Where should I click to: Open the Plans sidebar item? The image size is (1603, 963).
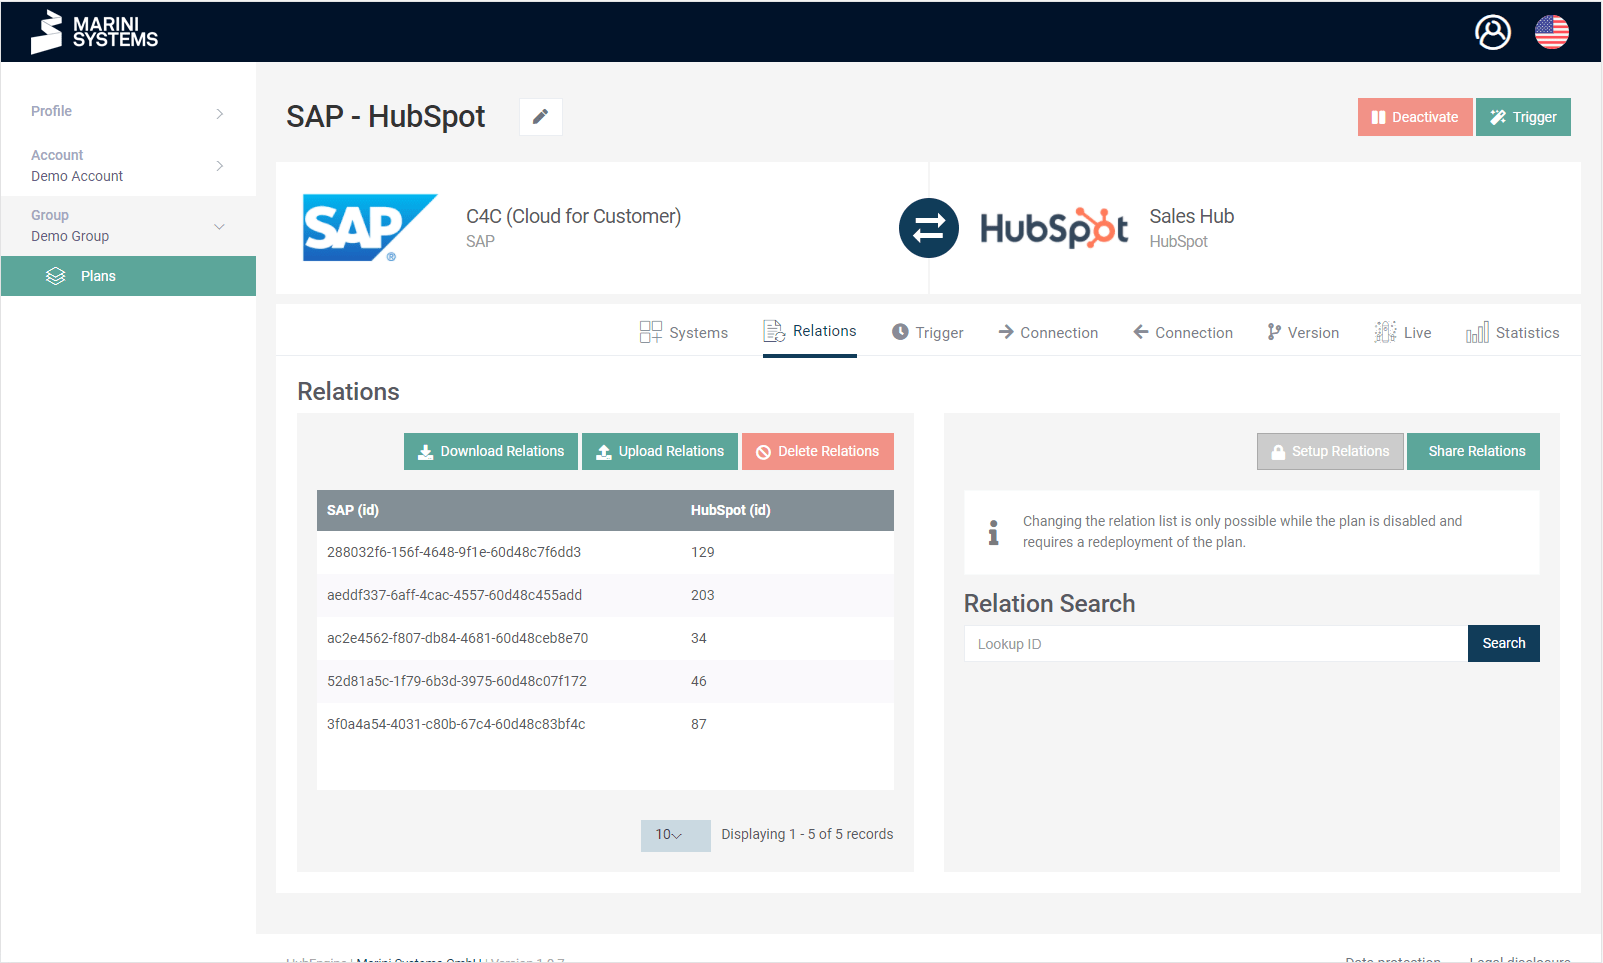[x=128, y=276]
